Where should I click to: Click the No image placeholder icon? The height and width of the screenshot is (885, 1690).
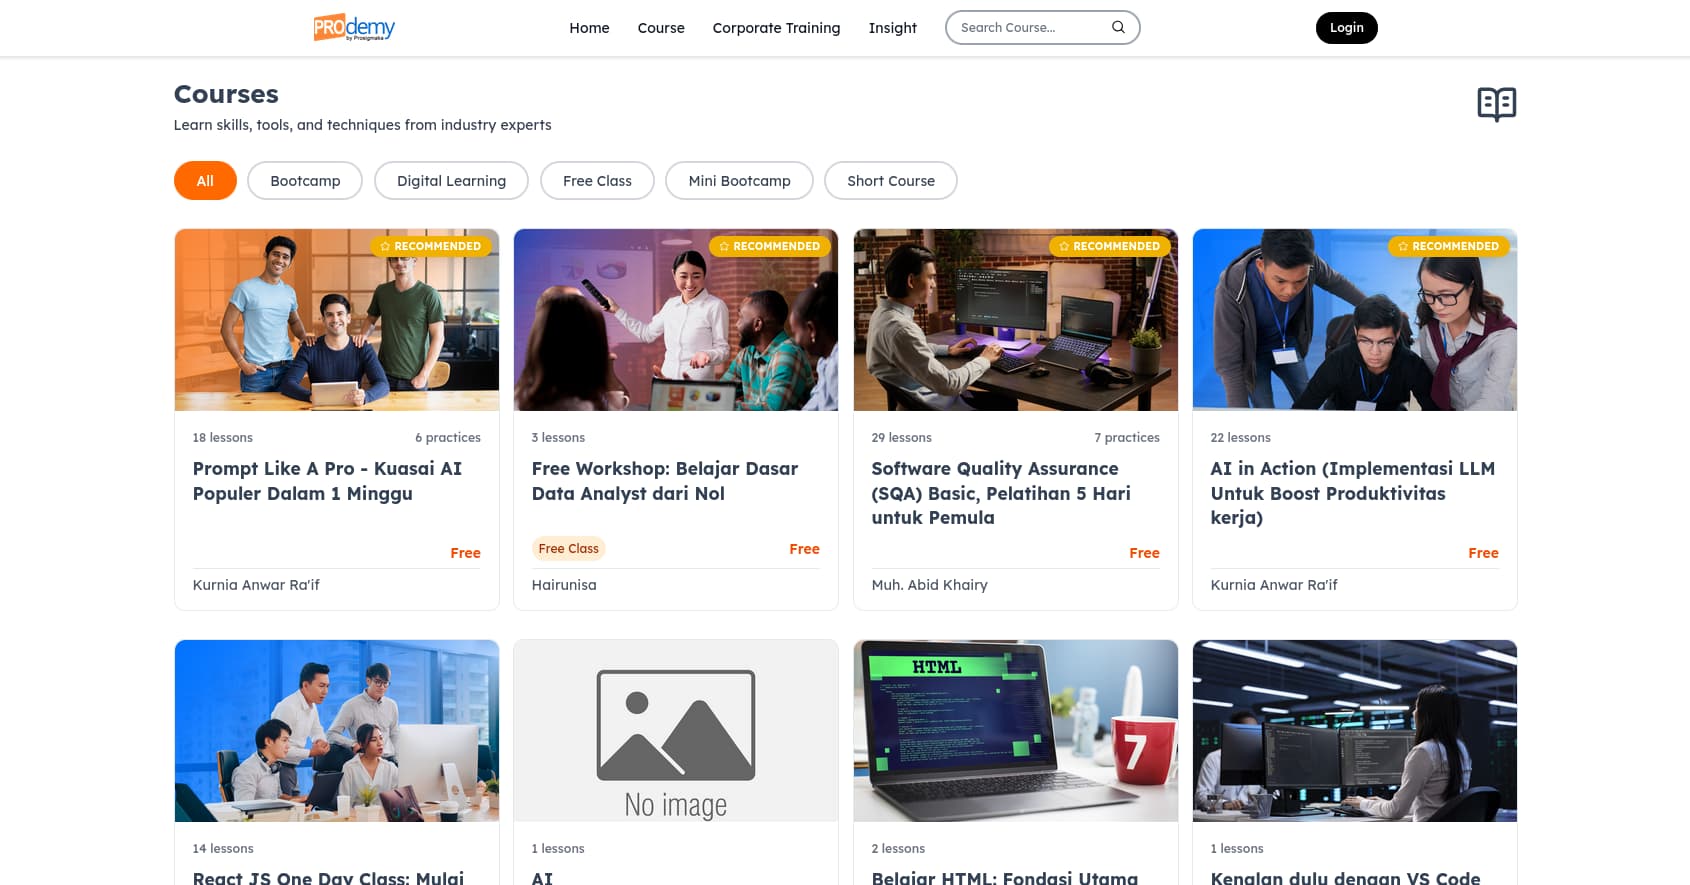676,726
